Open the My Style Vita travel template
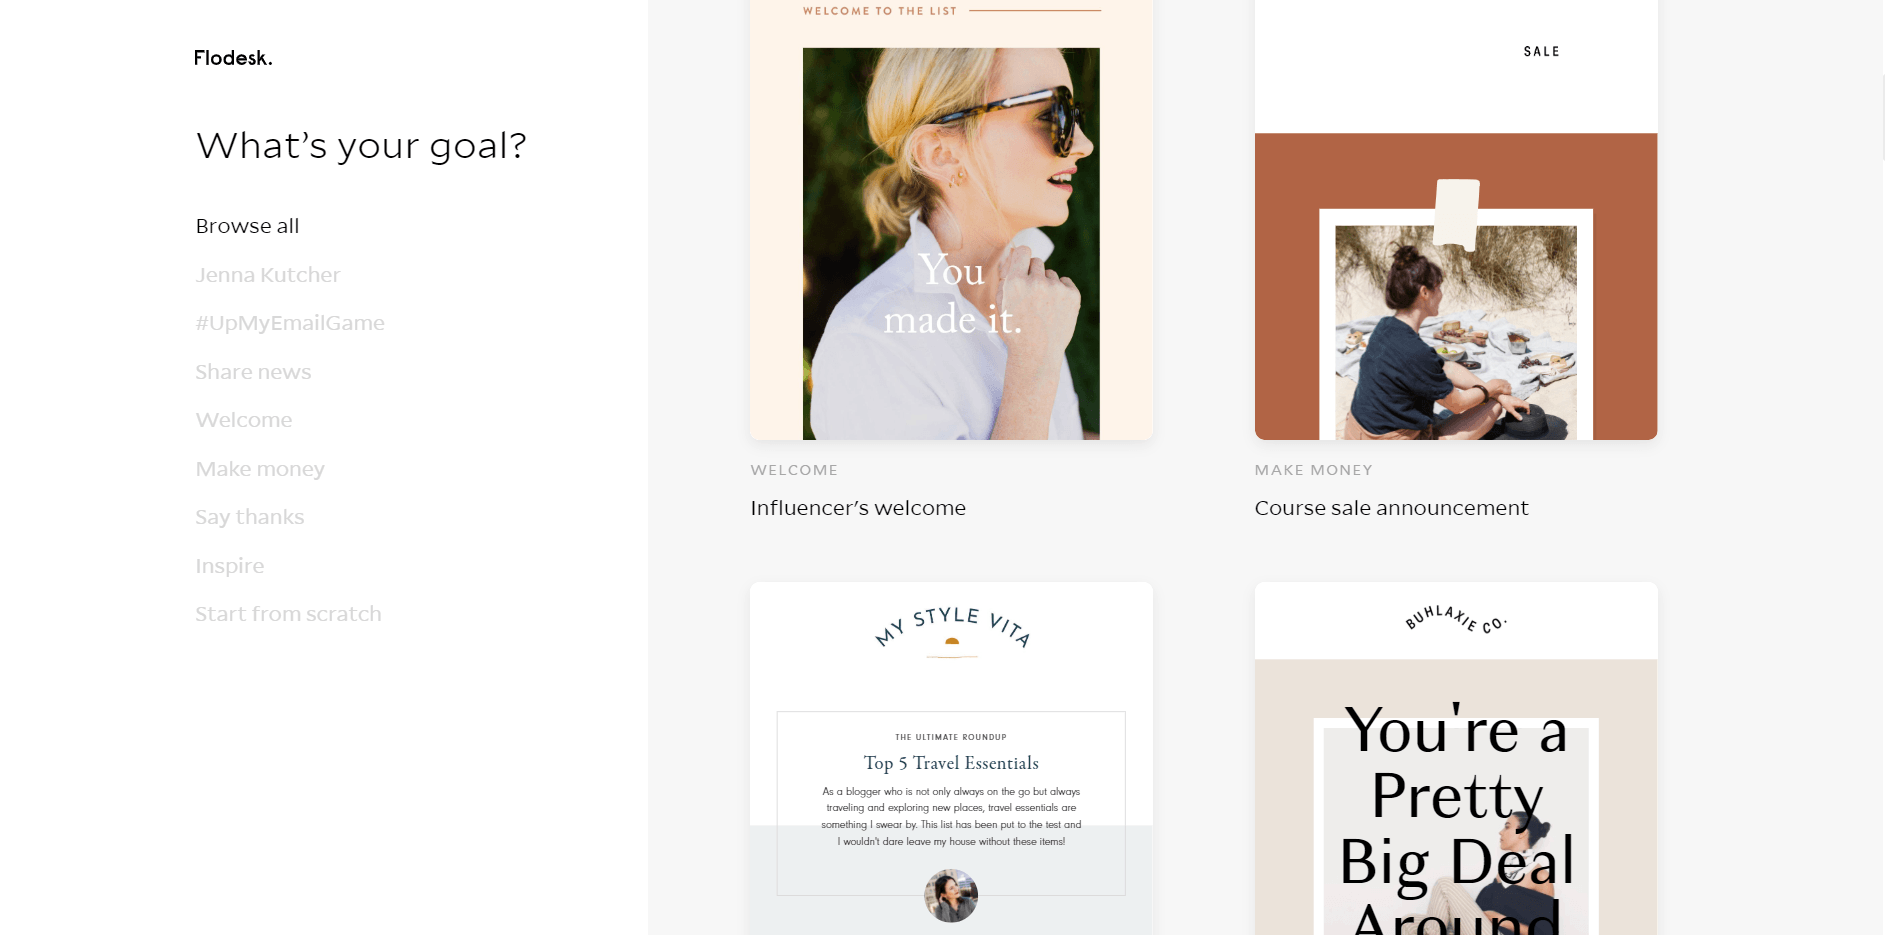This screenshot has width=1885, height=935. click(951, 758)
